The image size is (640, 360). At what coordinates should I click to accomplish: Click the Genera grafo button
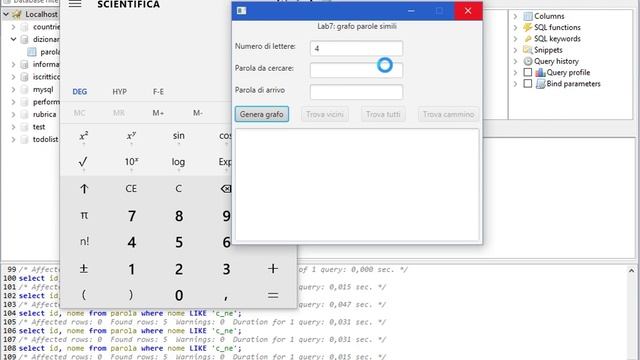coord(262,114)
